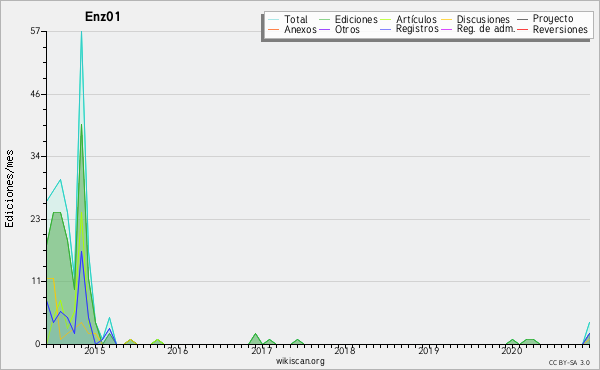Click the cyan Total peak at 57
The width and height of the screenshot is (600, 370).
click(82, 32)
